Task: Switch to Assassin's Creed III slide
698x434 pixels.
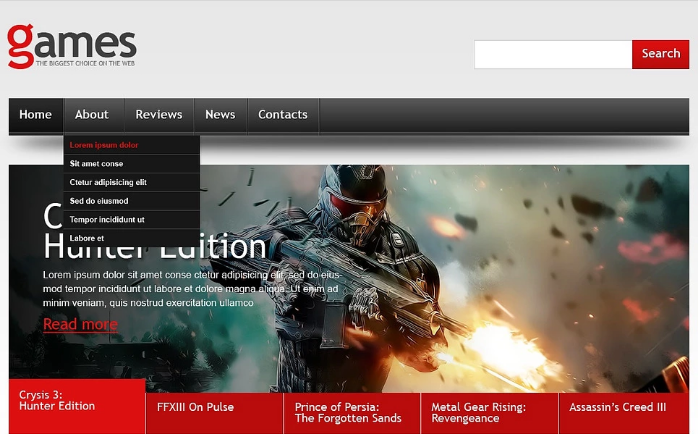Action: (x=624, y=413)
